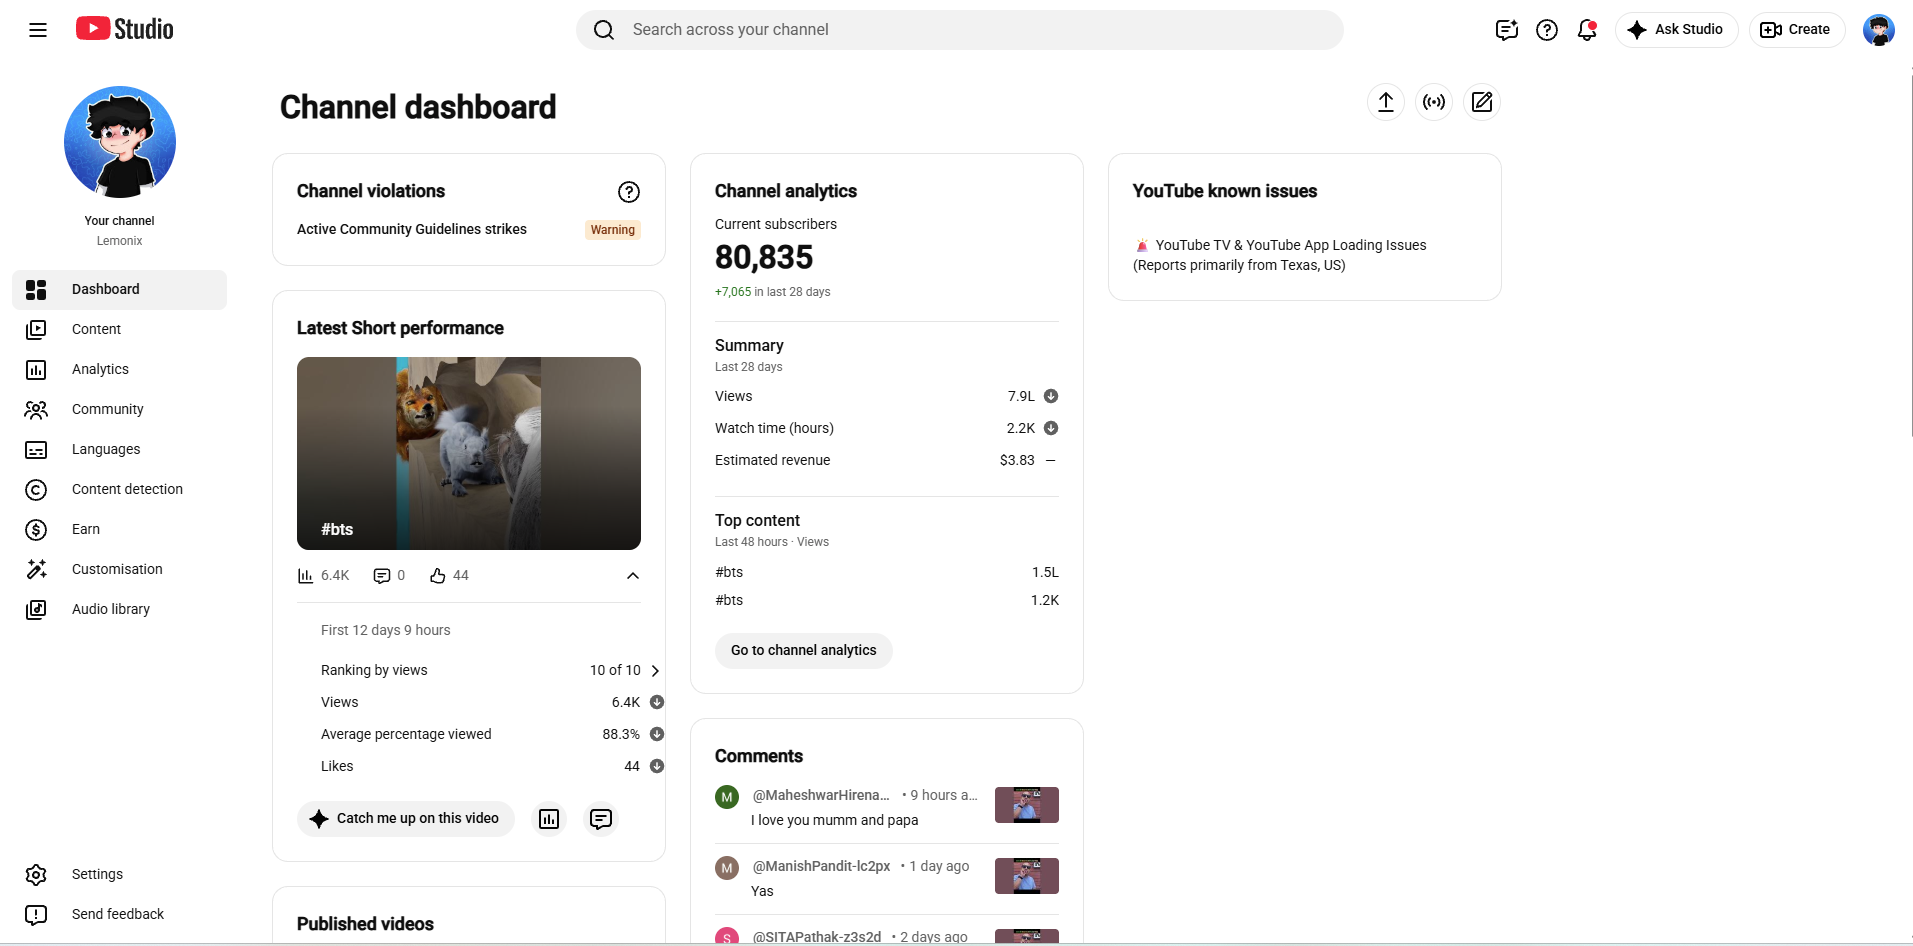Open the Analytics sidebar item
The width and height of the screenshot is (1913, 946).
pyautogui.click(x=120, y=369)
